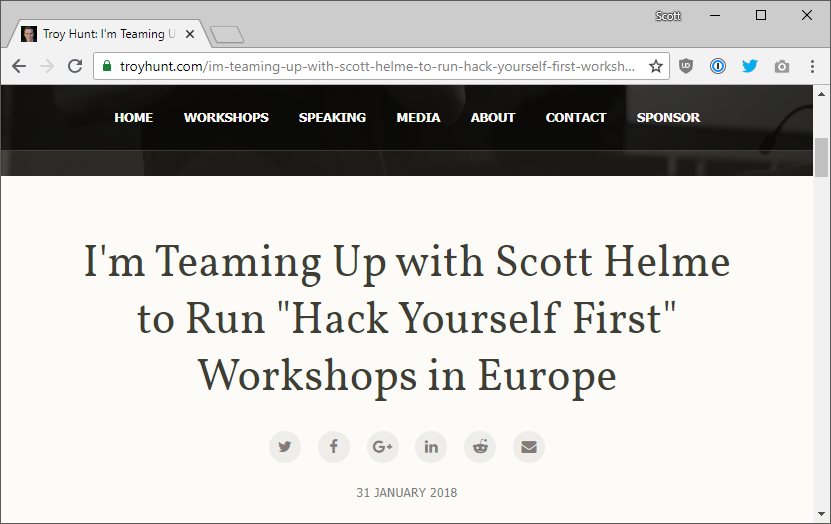831x524 pixels.
Task: Share the article on Twitter
Action: pos(285,446)
